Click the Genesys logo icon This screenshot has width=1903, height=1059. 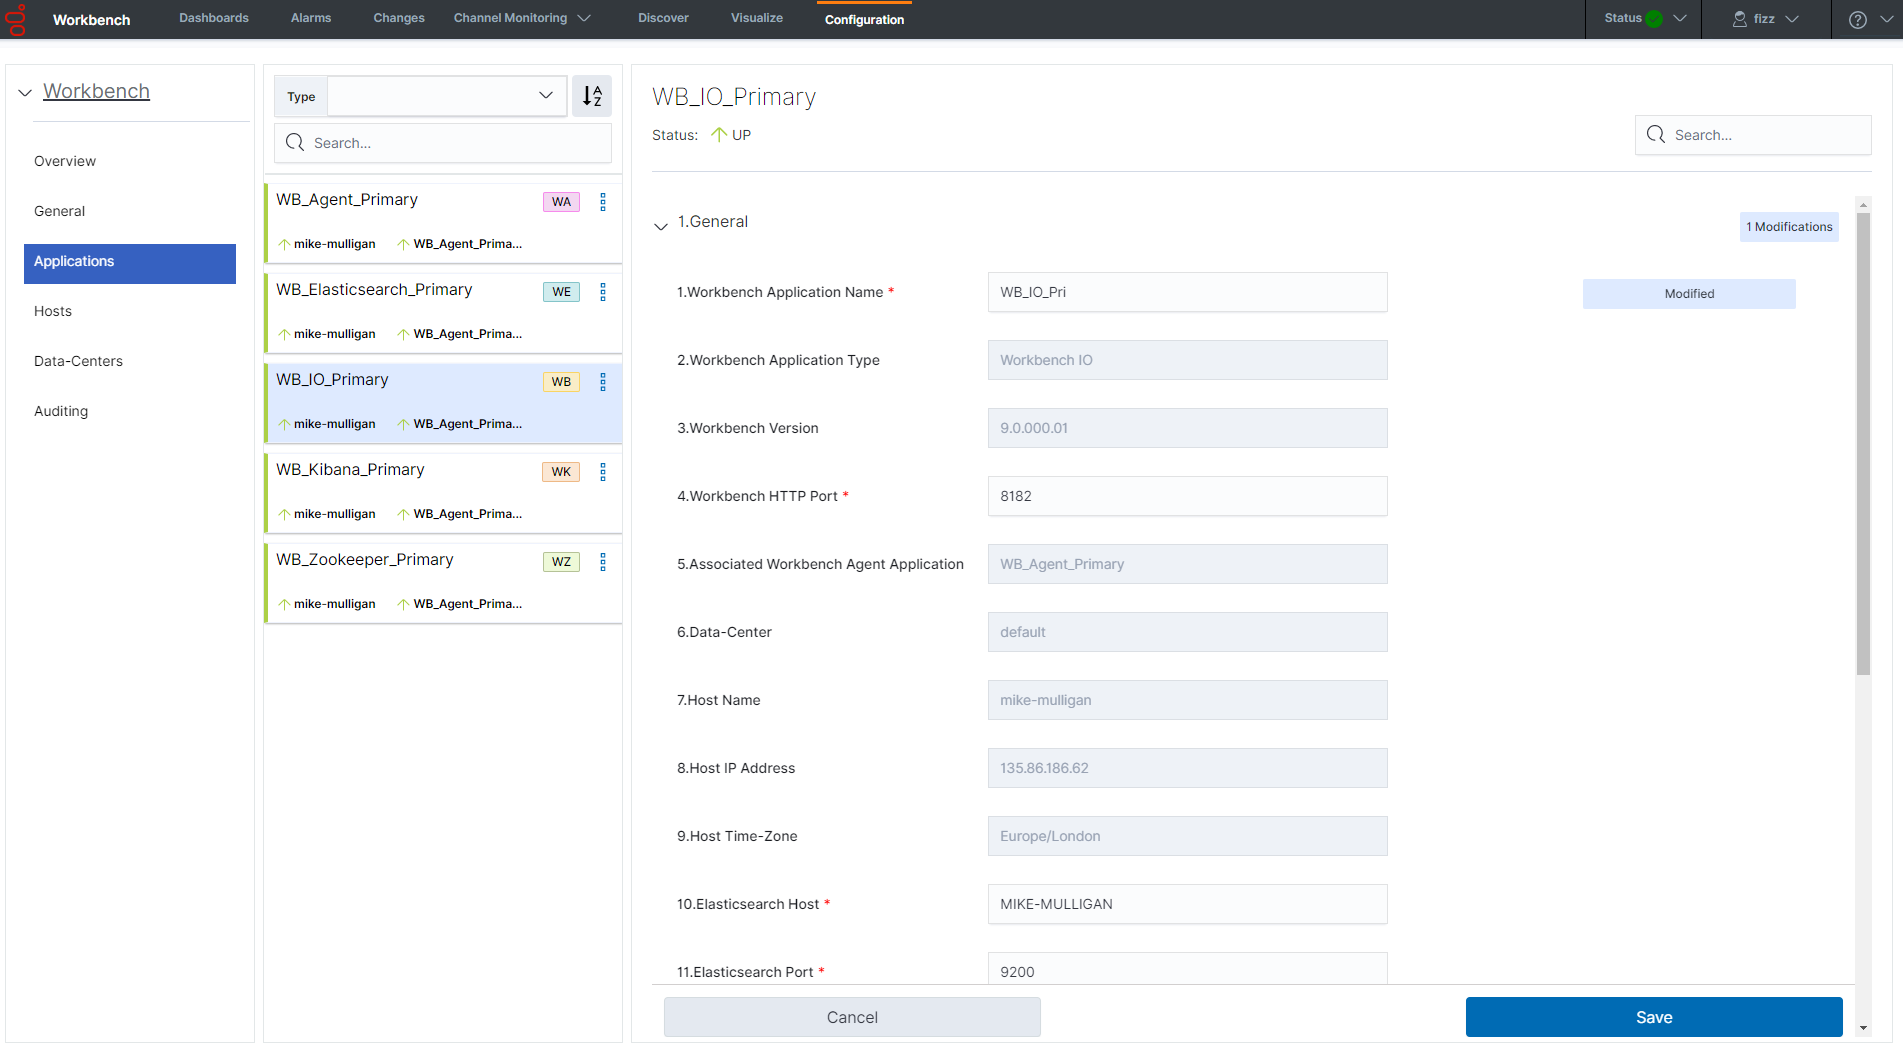tap(17, 19)
